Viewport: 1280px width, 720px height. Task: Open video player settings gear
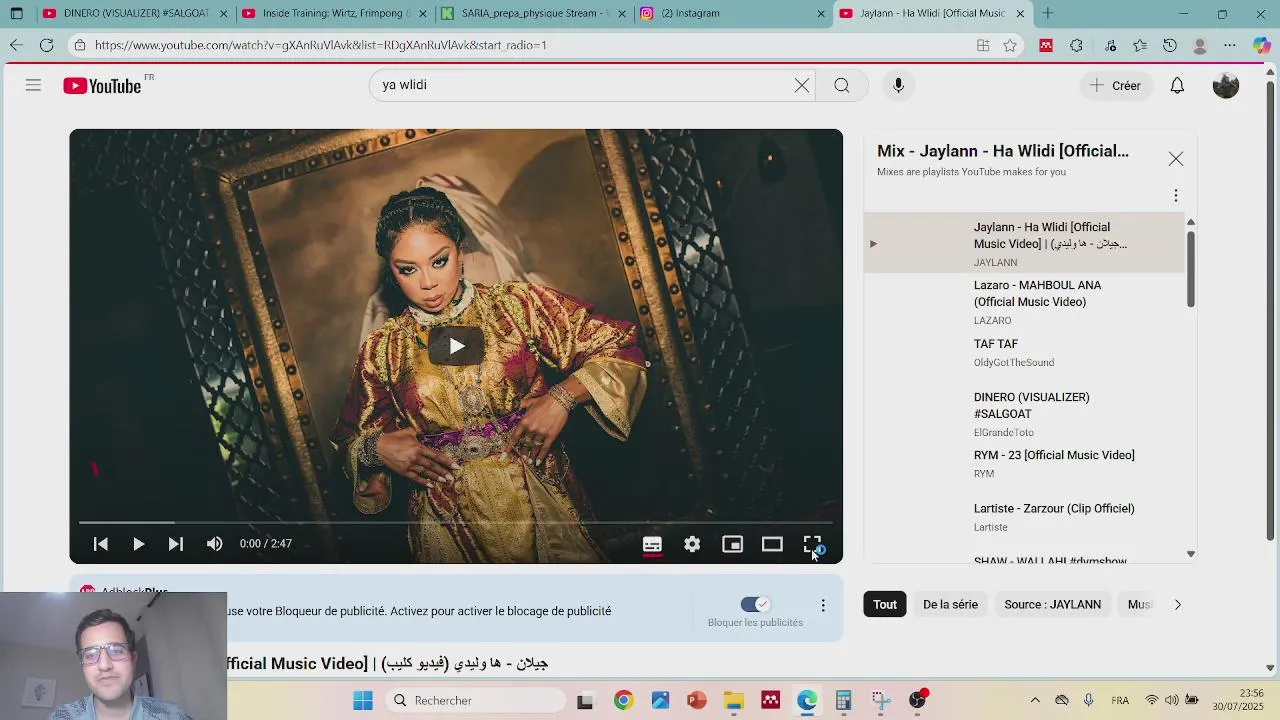692,544
